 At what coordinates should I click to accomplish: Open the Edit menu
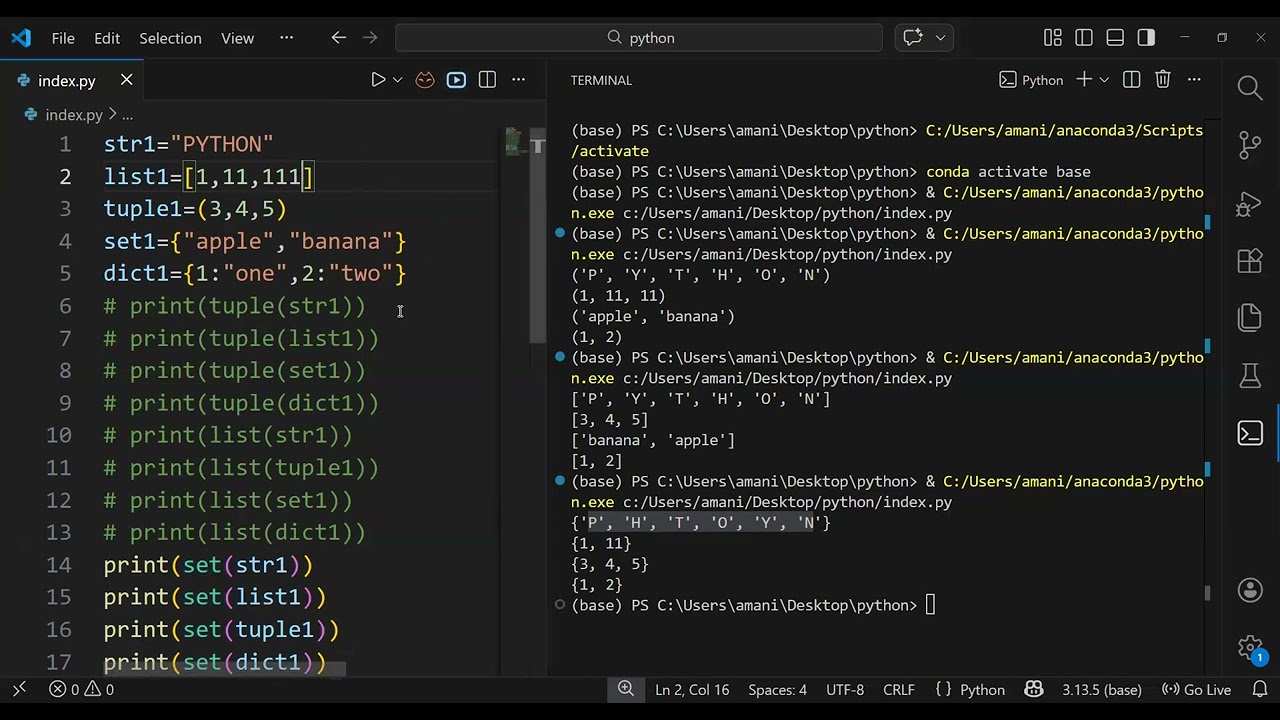(x=107, y=38)
